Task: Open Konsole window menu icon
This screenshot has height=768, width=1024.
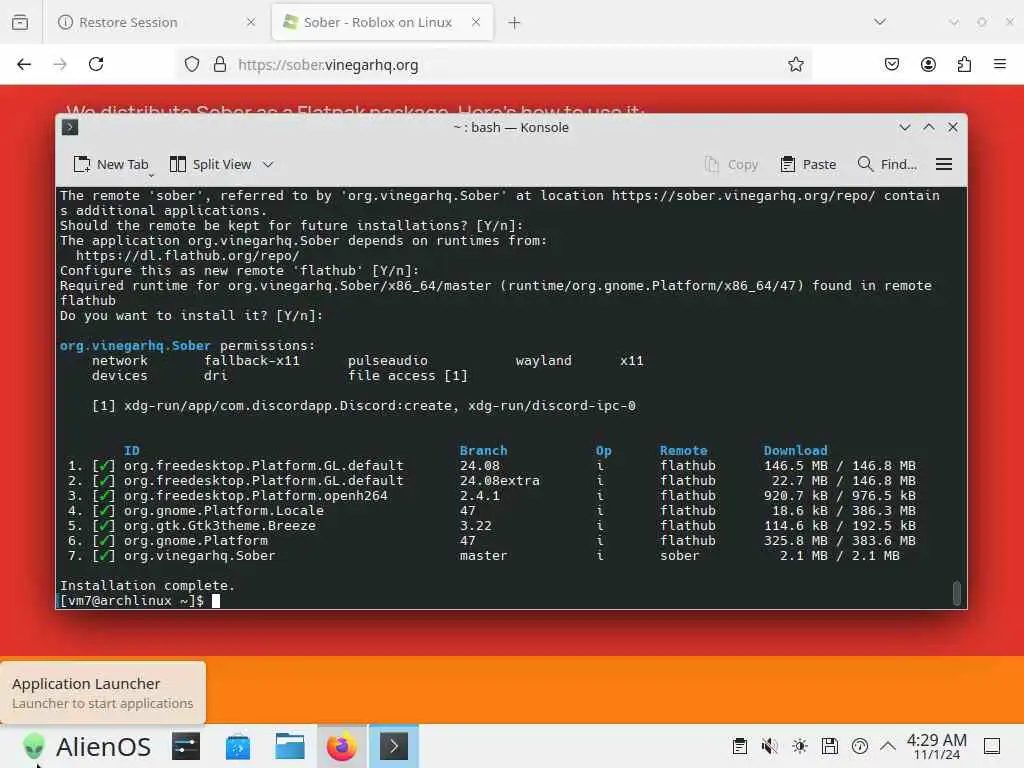Action: (x=70, y=127)
